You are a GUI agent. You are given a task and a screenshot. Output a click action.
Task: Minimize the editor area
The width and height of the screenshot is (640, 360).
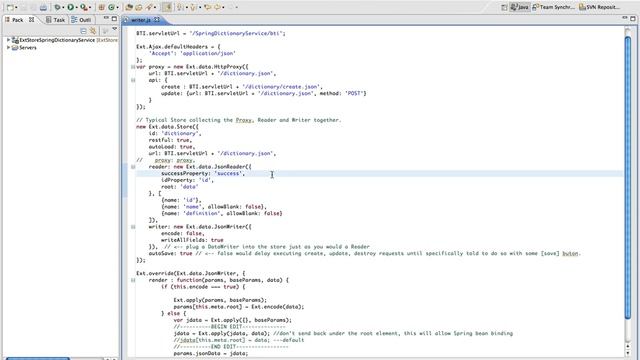624,18
